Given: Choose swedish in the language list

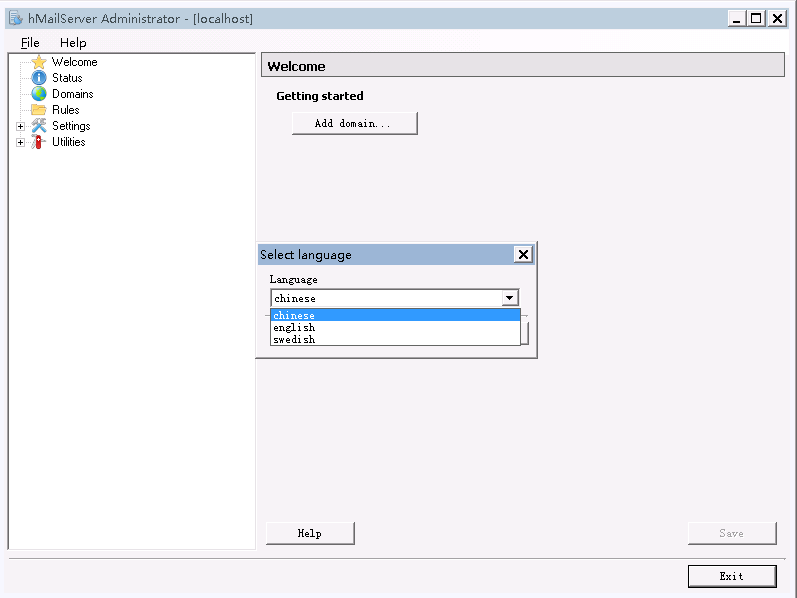Looking at the screenshot, I should 395,339.
